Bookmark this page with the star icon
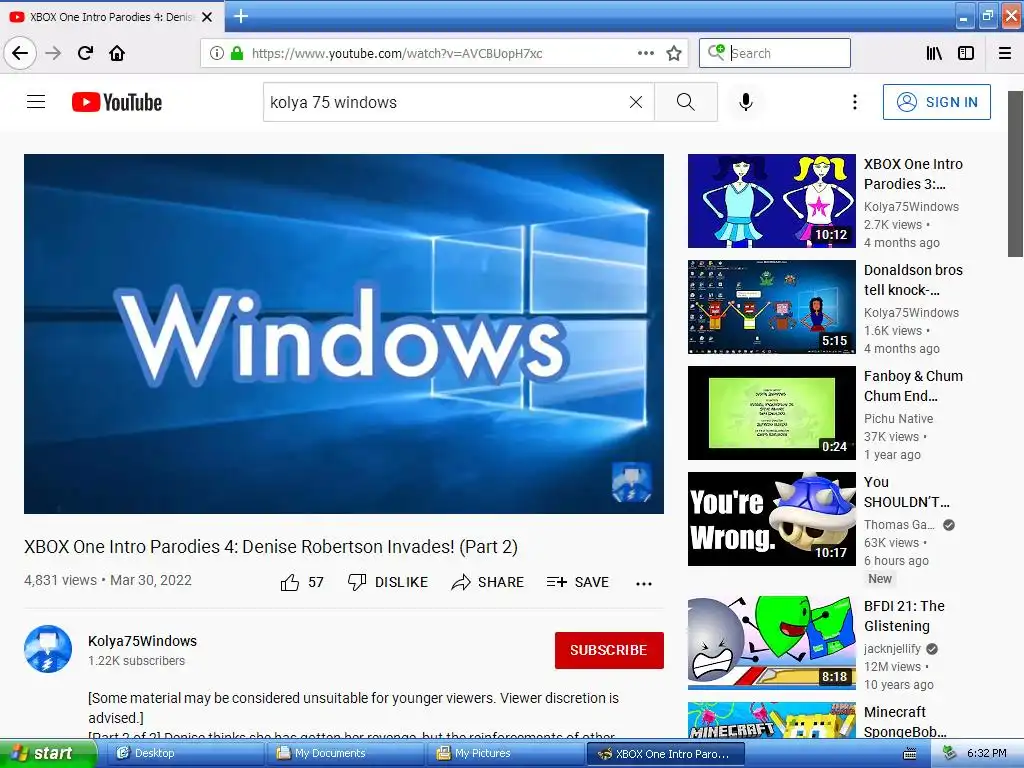The width and height of the screenshot is (1024, 768). coord(674,53)
